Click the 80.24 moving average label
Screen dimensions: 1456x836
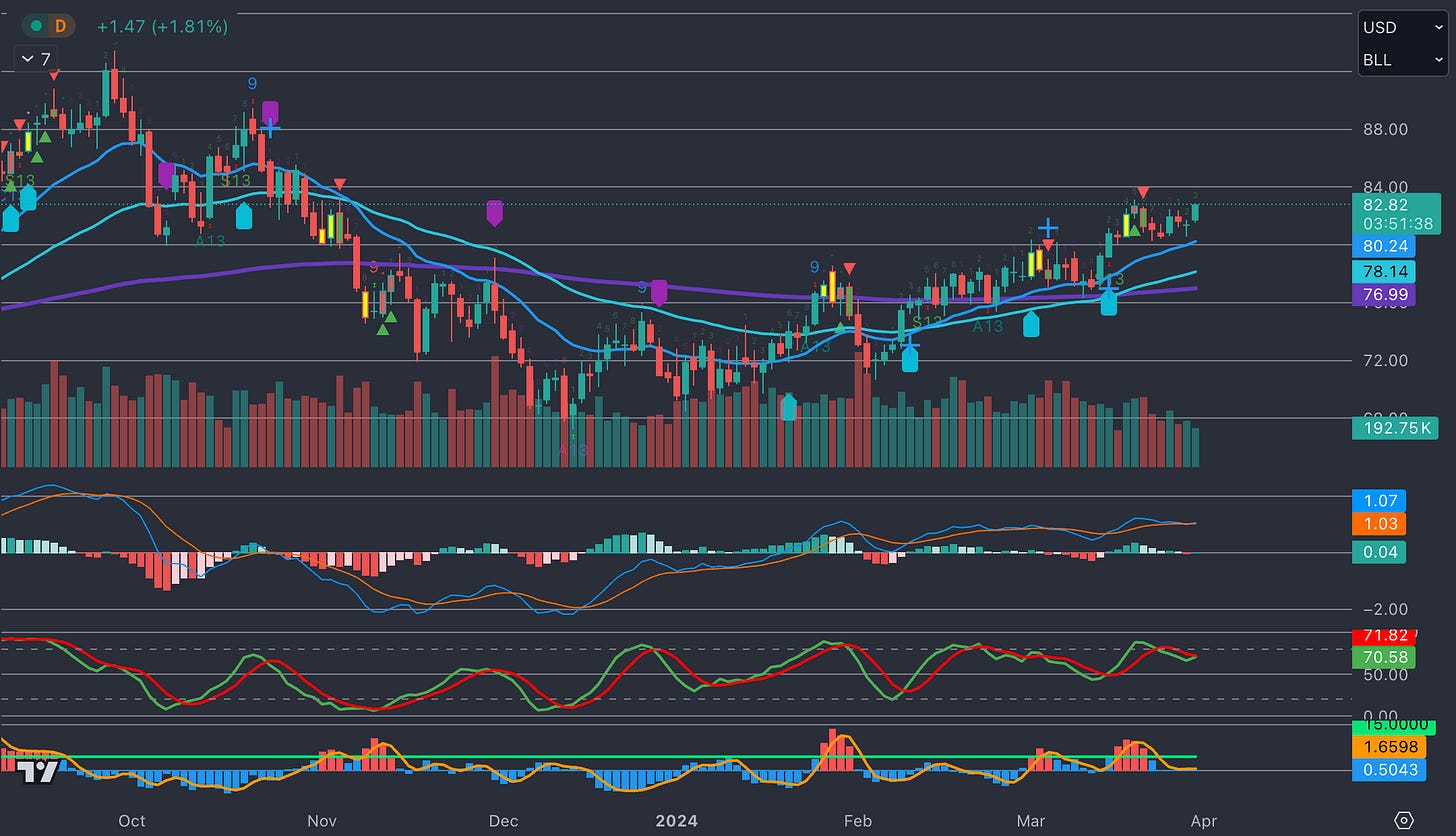coord(1383,246)
